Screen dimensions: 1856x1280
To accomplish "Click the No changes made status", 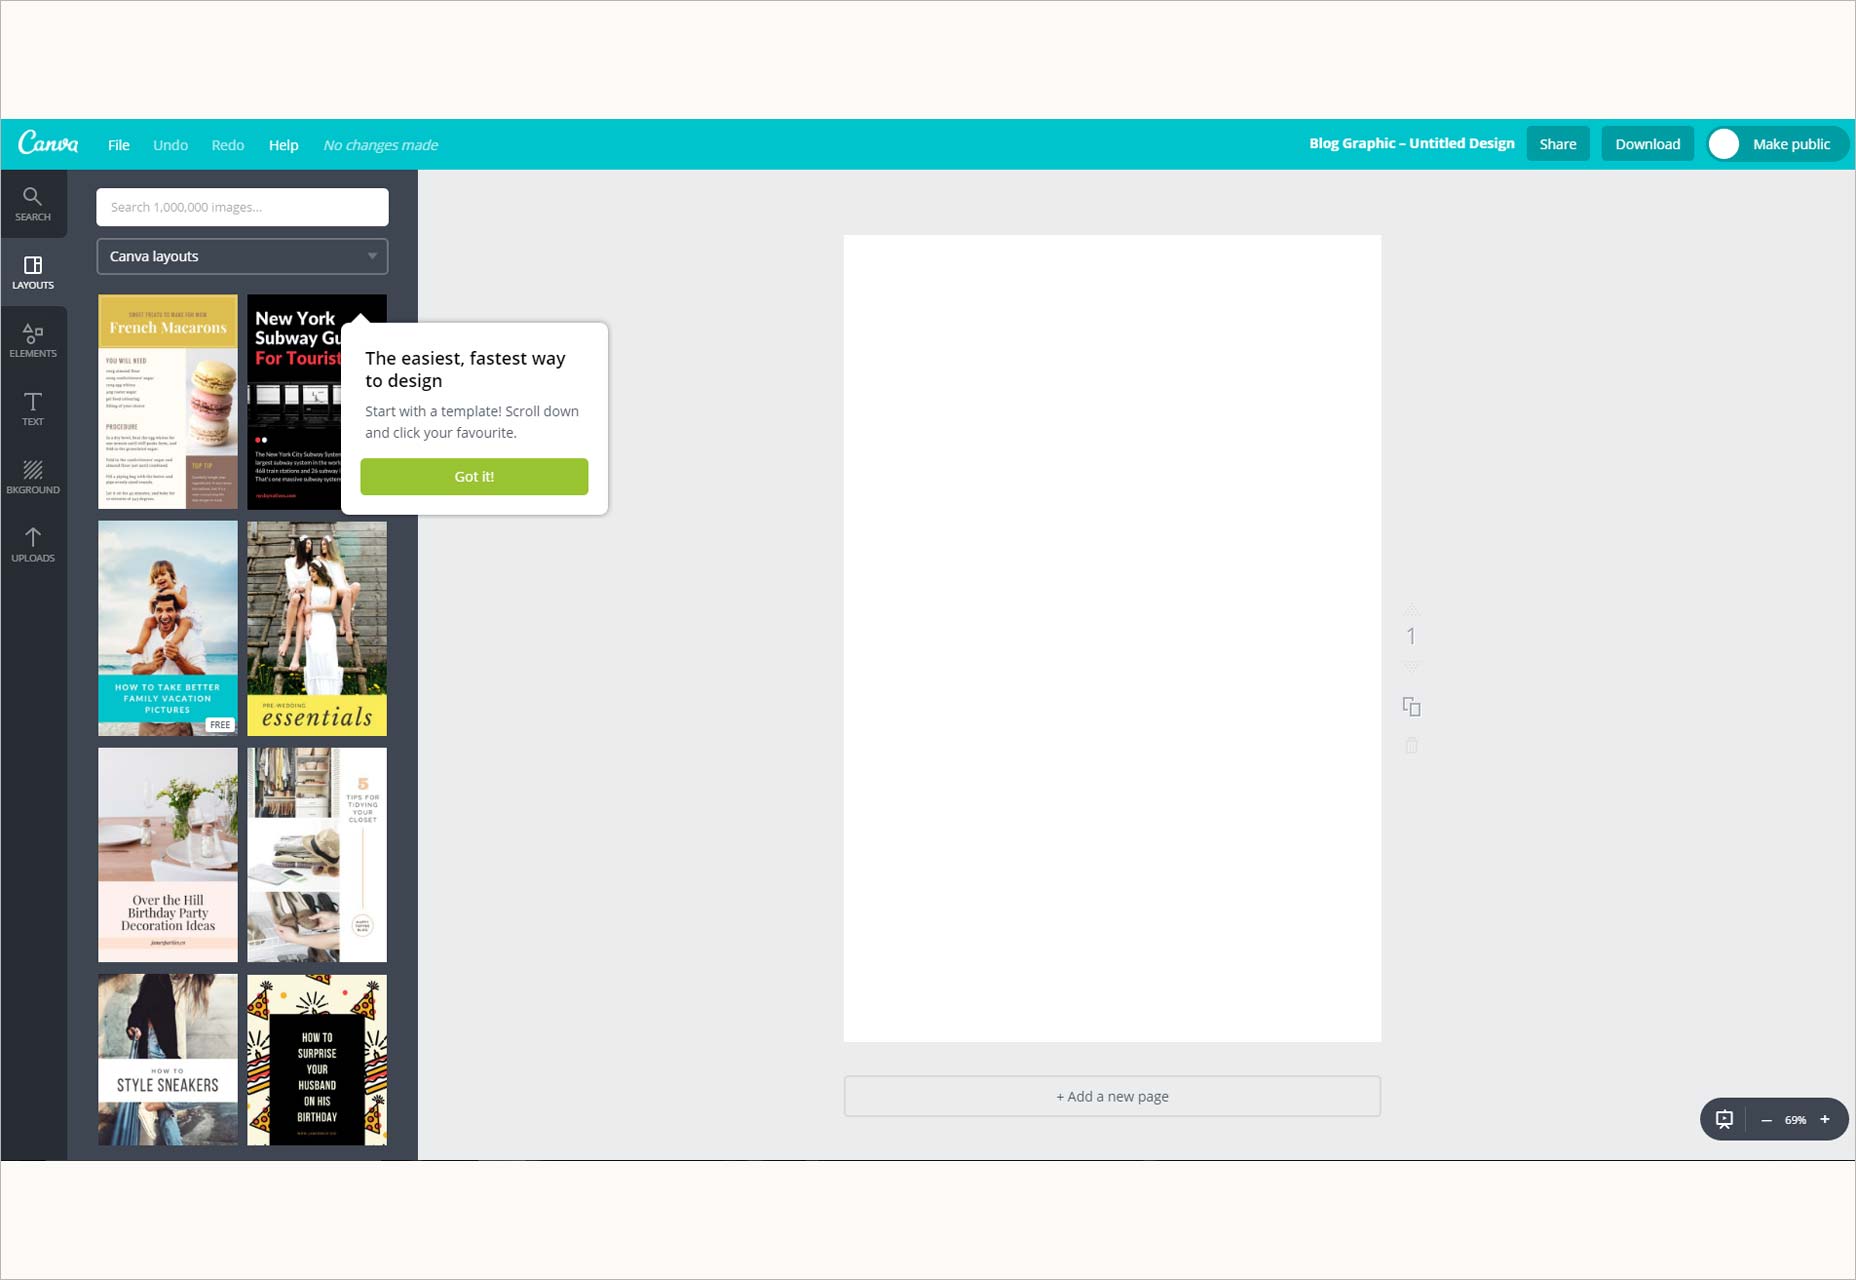I will click(381, 145).
